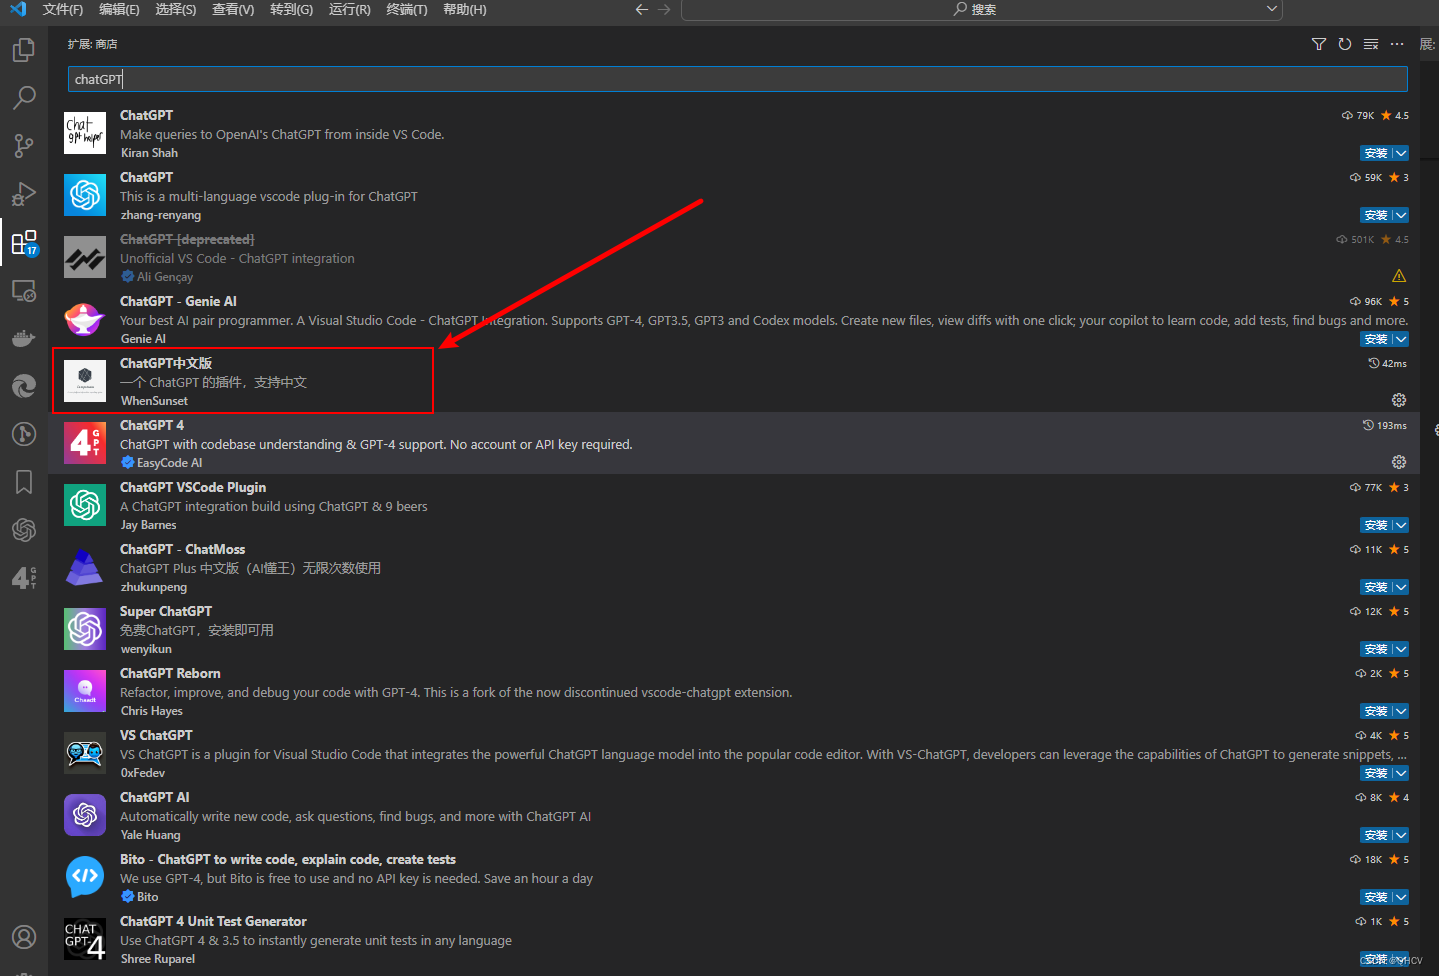Viewport: 1439px width, 976px height.
Task: Open the Edge tools icon in activity bar
Action: tap(24, 386)
